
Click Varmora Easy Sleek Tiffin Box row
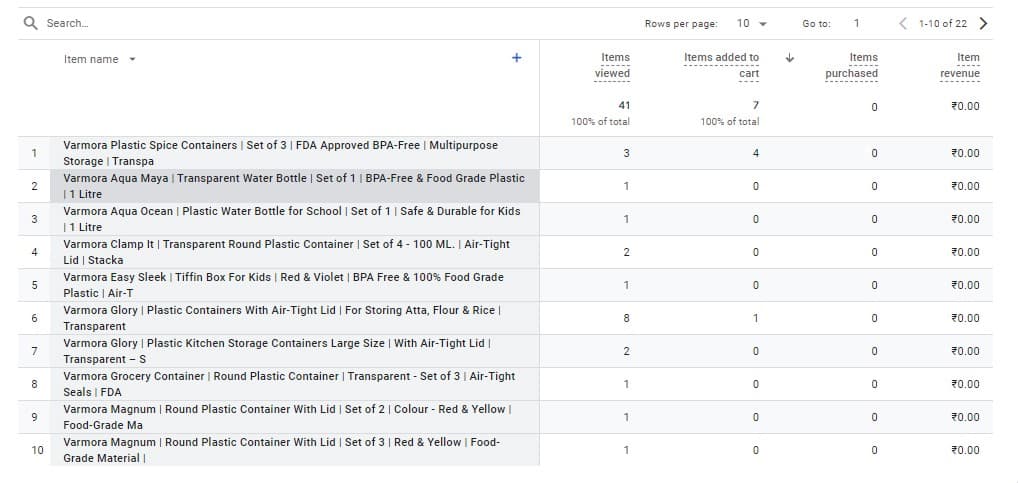point(283,285)
